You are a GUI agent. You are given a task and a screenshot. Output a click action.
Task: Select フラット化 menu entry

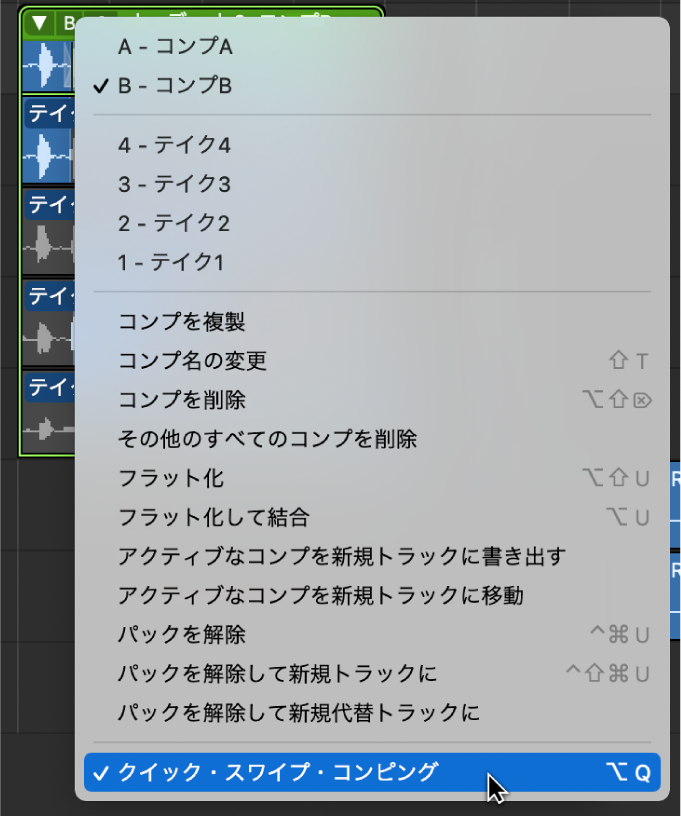(372, 478)
